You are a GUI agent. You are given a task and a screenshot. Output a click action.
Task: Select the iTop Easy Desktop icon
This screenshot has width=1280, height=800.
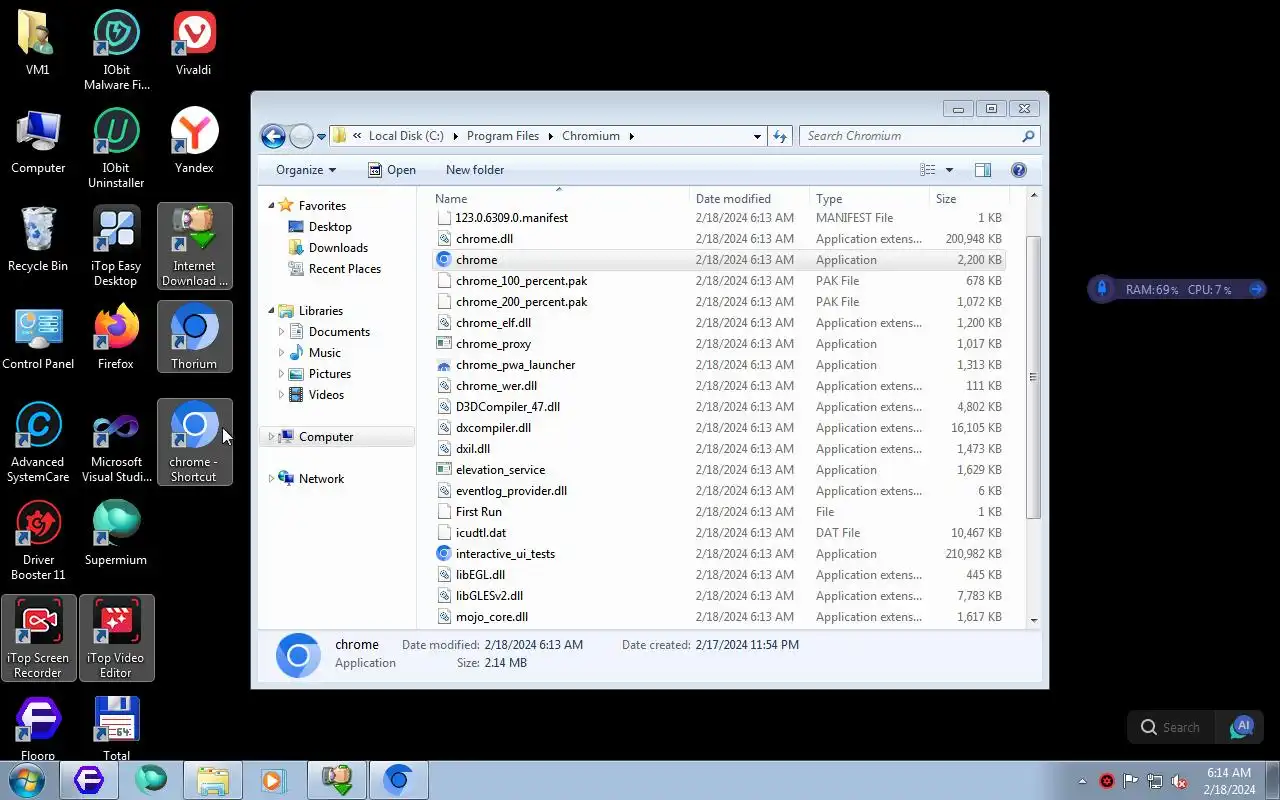(x=116, y=246)
